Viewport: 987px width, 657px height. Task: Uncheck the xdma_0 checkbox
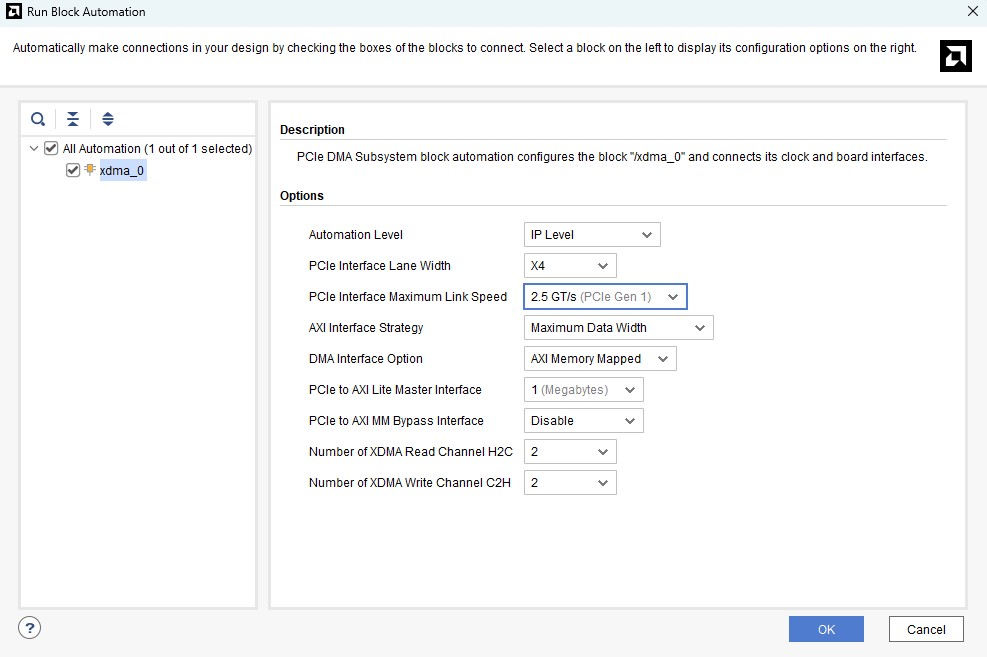[x=72, y=170]
